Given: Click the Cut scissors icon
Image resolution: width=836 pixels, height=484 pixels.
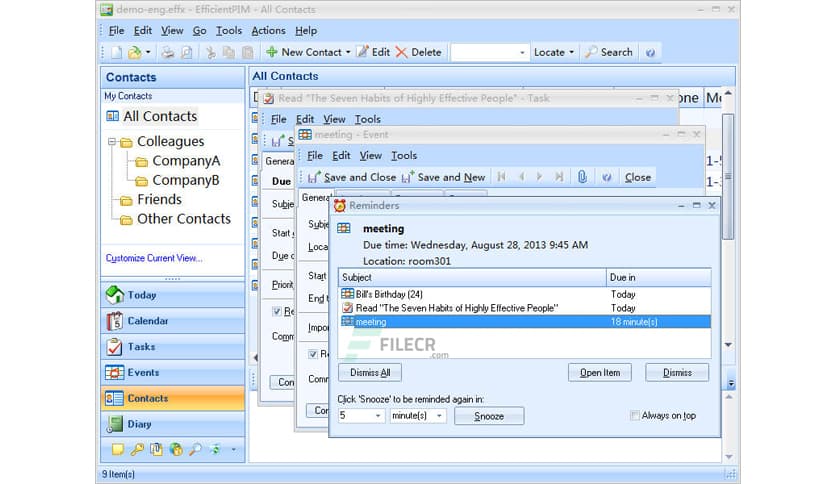Looking at the screenshot, I should click(x=211, y=52).
